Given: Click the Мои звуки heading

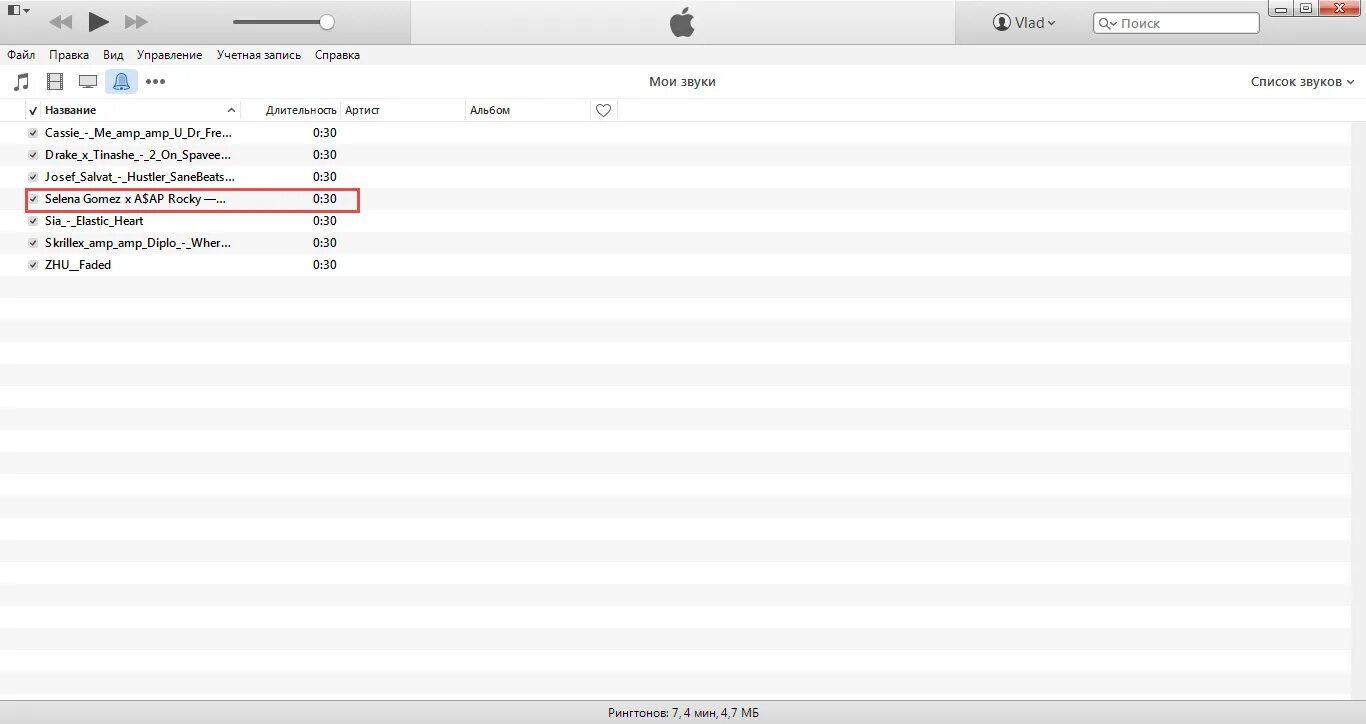Looking at the screenshot, I should coord(682,82).
